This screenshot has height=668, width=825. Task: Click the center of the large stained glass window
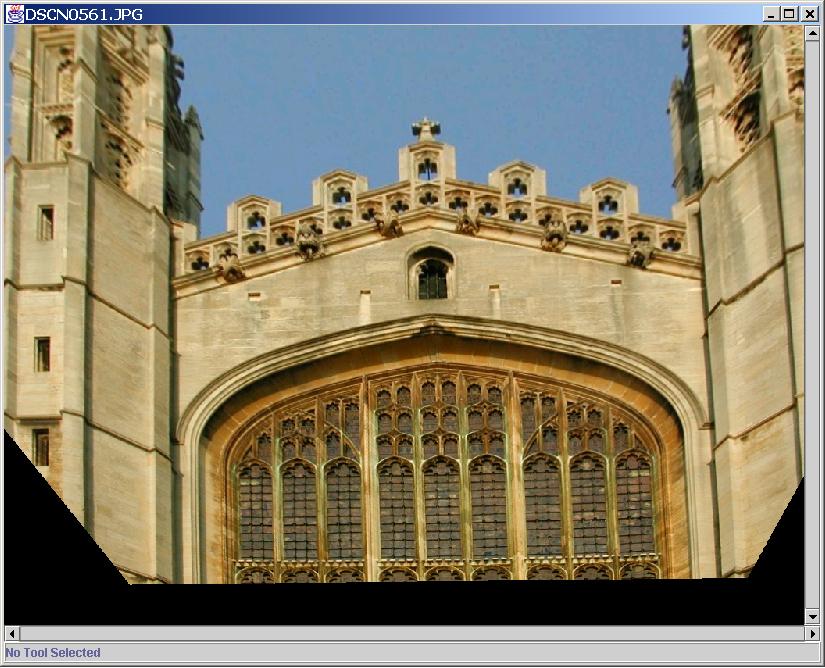click(x=447, y=480)
